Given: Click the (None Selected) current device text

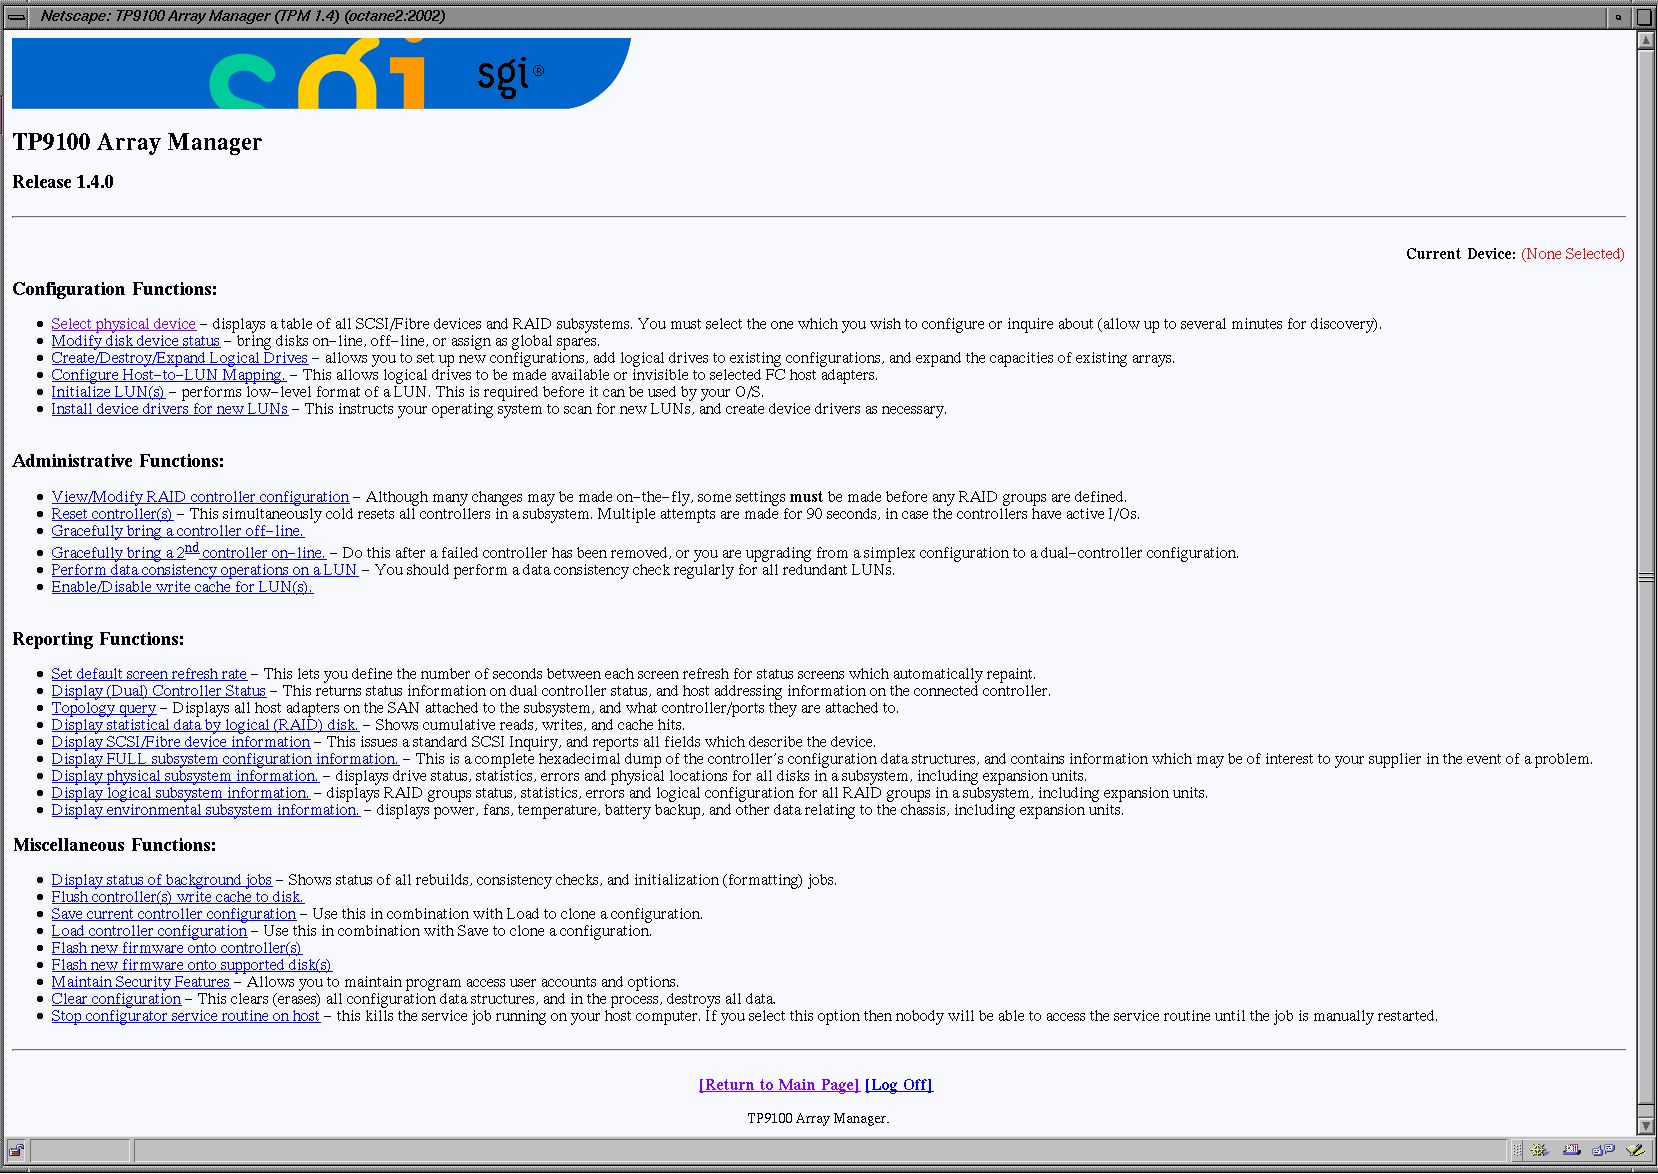Looking at the screenshot, I should pos(1572,254).
